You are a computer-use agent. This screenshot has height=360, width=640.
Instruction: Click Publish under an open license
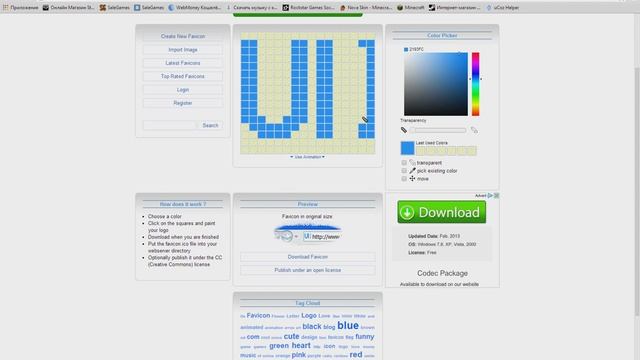click(307, 270)
